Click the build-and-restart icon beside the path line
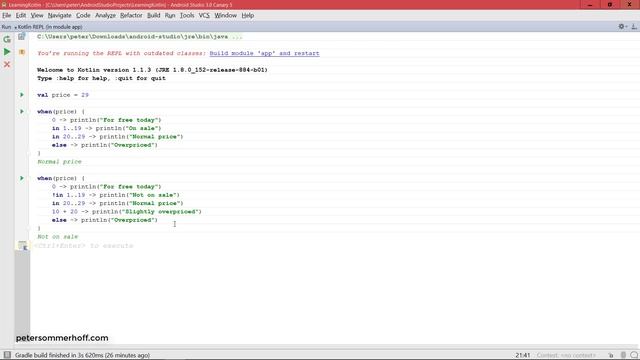Screen dimensions: 640x360 point(22,37)
